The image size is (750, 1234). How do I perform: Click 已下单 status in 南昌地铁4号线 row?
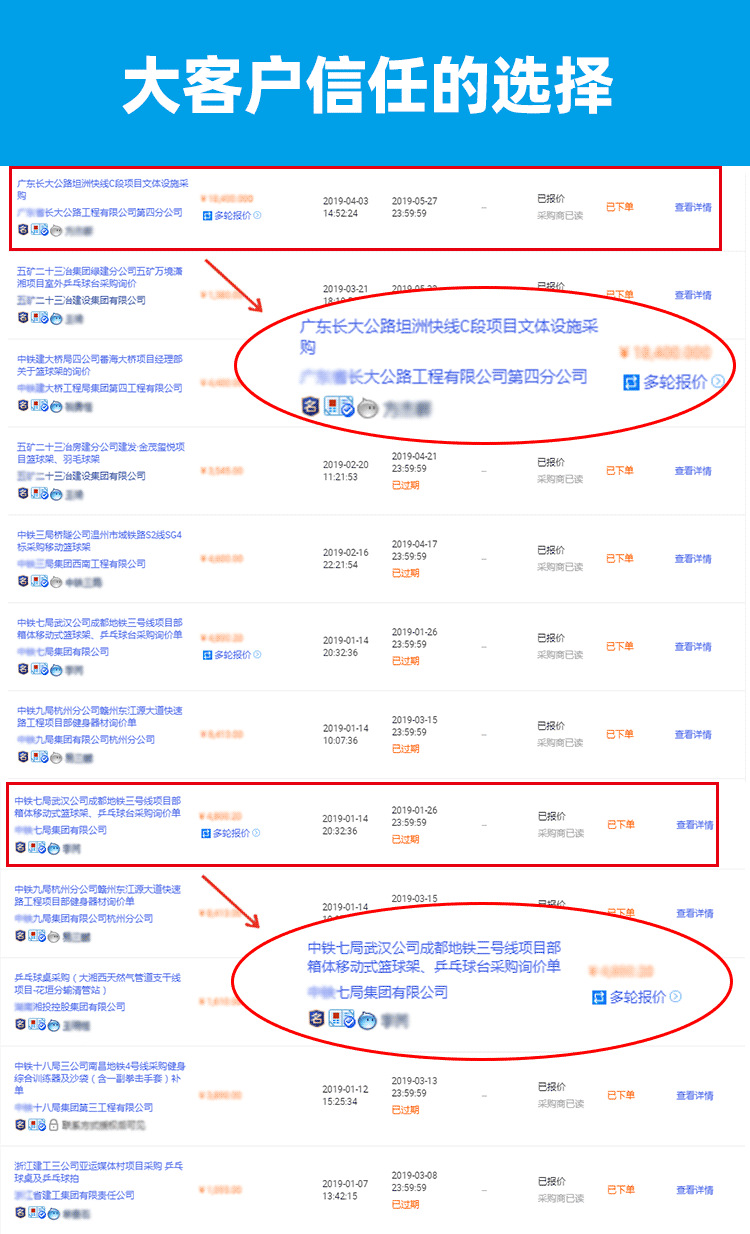[x=620, y=1096]
